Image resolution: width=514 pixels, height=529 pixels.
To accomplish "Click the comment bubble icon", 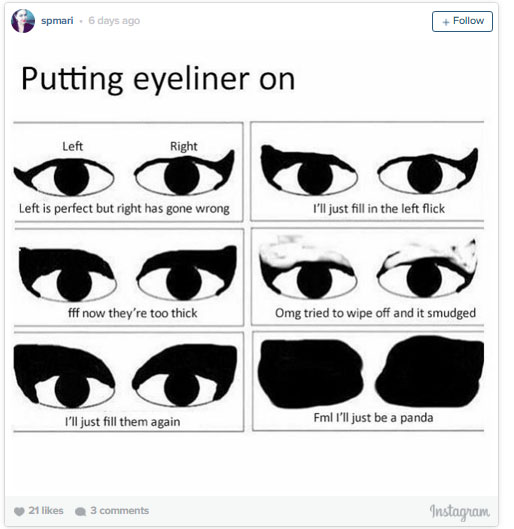I will click(80, 511).
